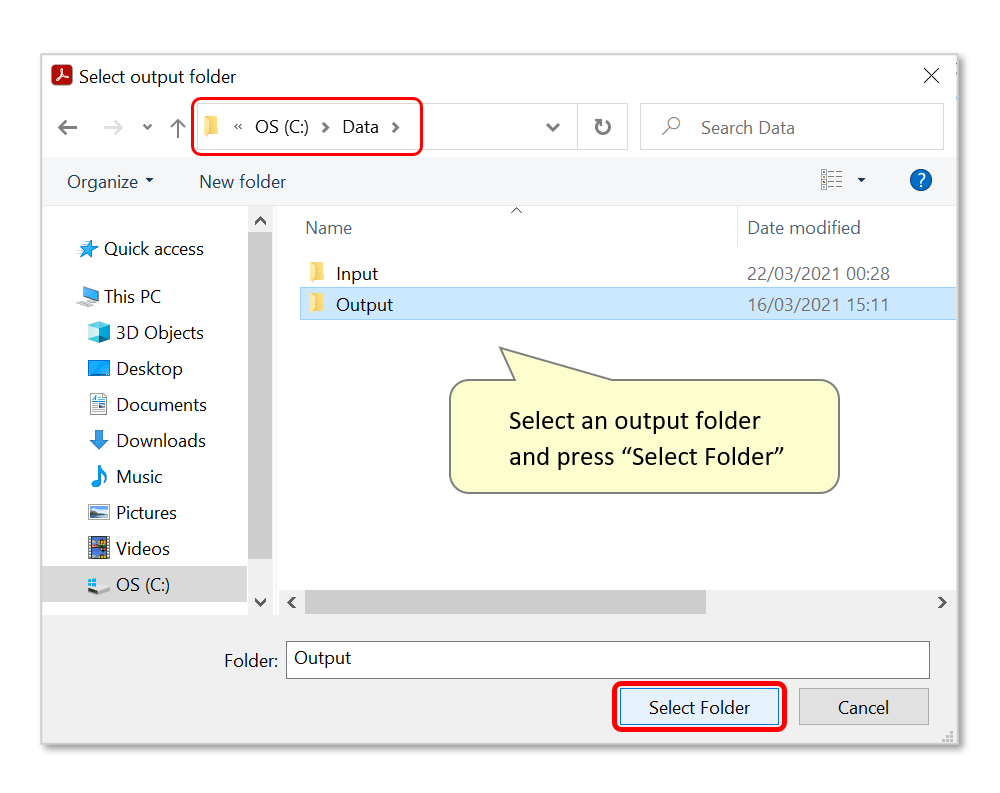Viewport: 1000px width, 793px height.
Task: Expand the chevron after Data in path
Action: click(395, 128)
